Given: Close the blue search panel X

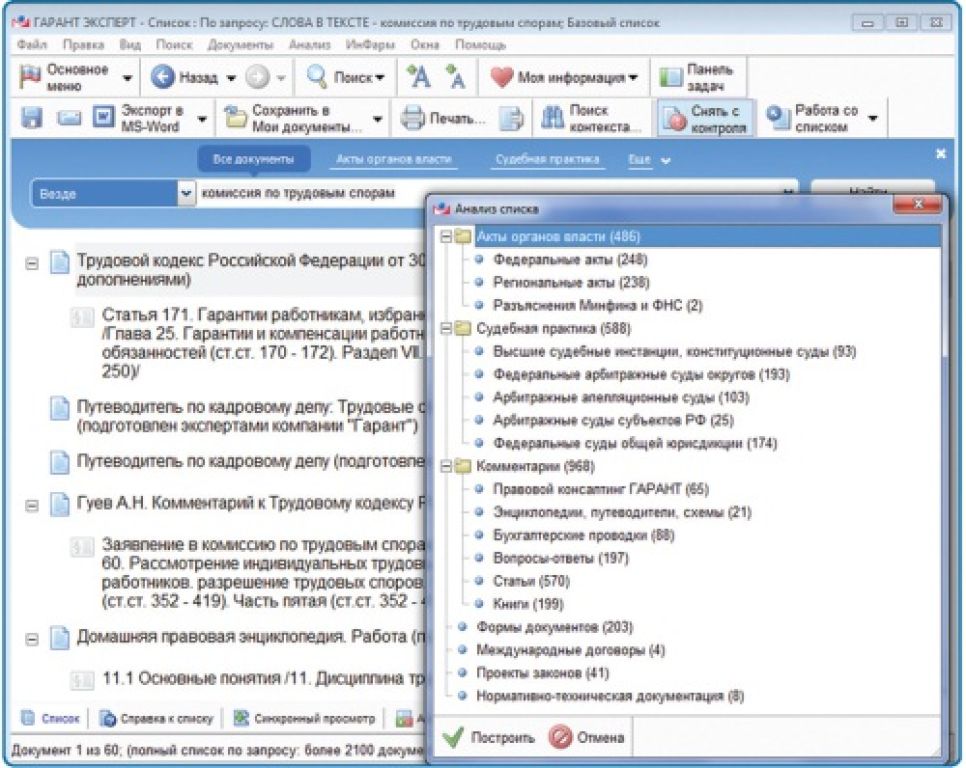Looking at the screenshot, I should [941, 153].
